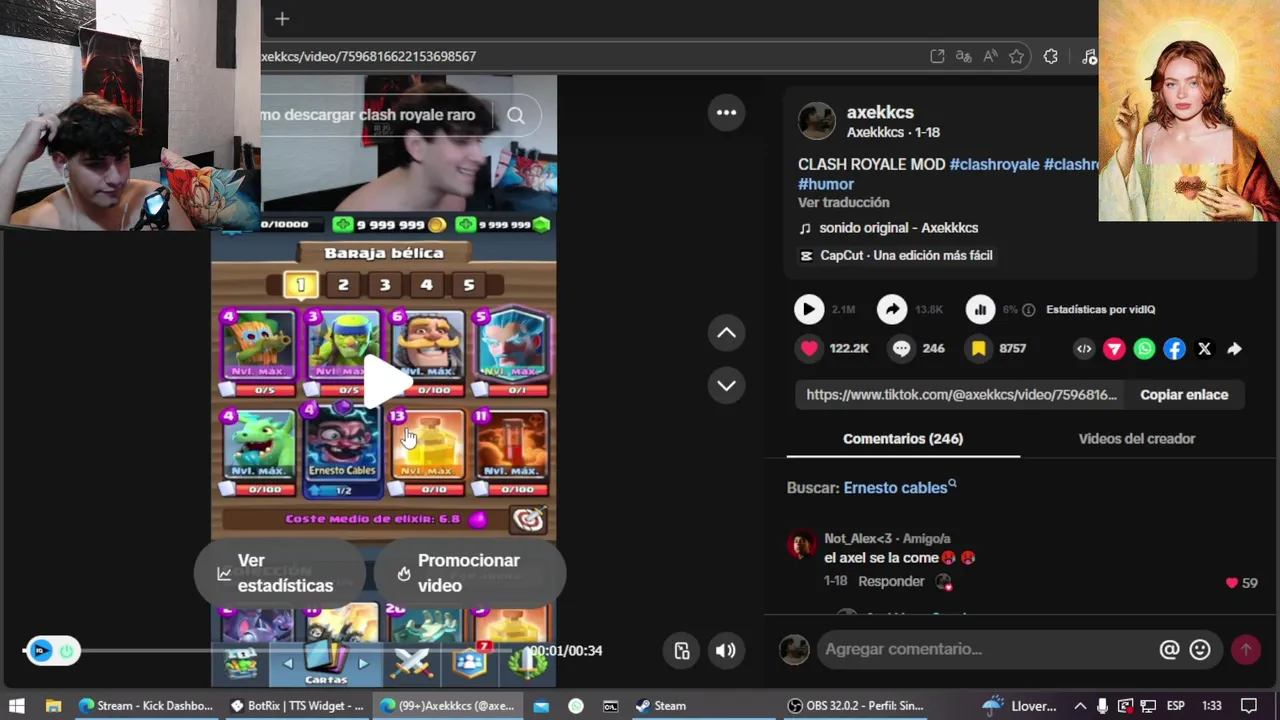Open the axekkcs profile avatar
This screenshot has height=720, width=1280.
pyautogui.click(x=817, y=121)
